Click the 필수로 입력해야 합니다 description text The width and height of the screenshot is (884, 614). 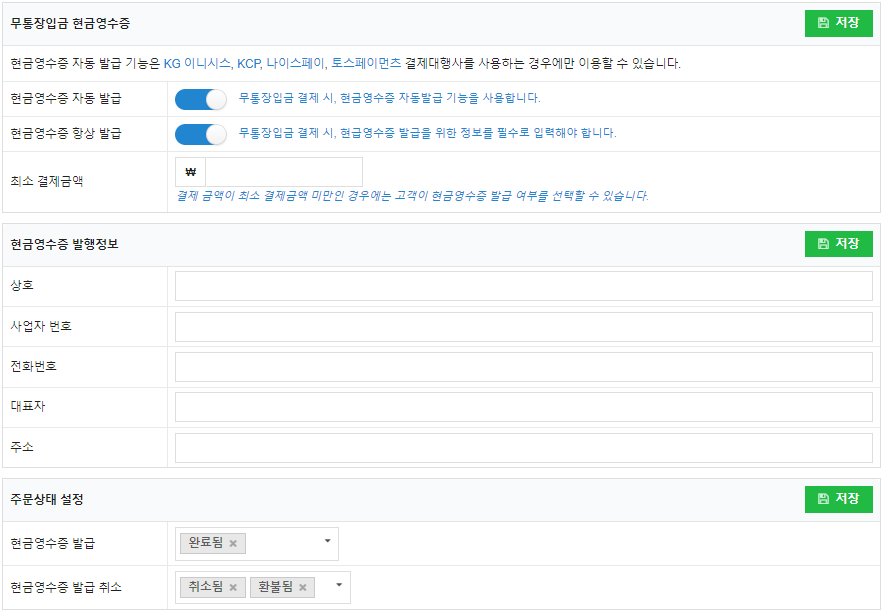coord(427,133)
